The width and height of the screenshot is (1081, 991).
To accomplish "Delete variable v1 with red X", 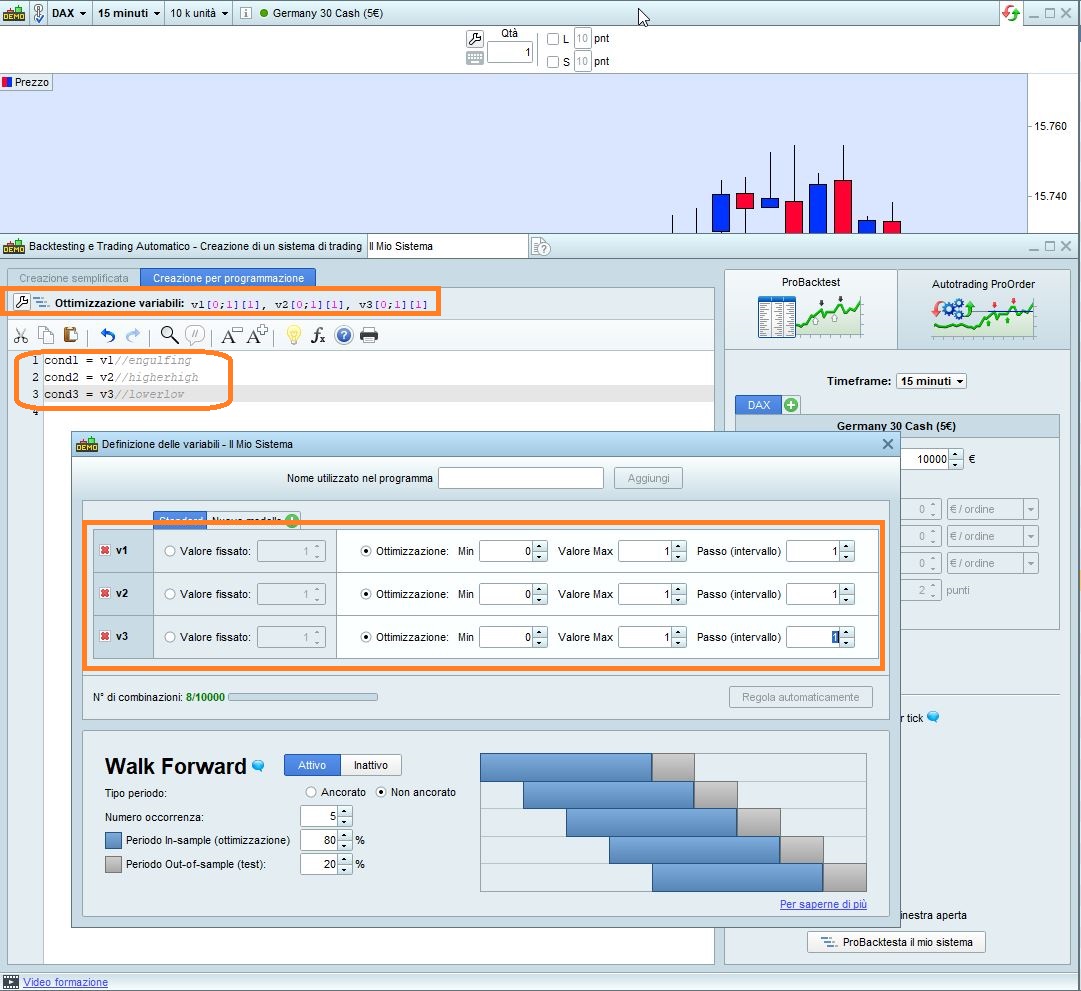I will point(105,550).
